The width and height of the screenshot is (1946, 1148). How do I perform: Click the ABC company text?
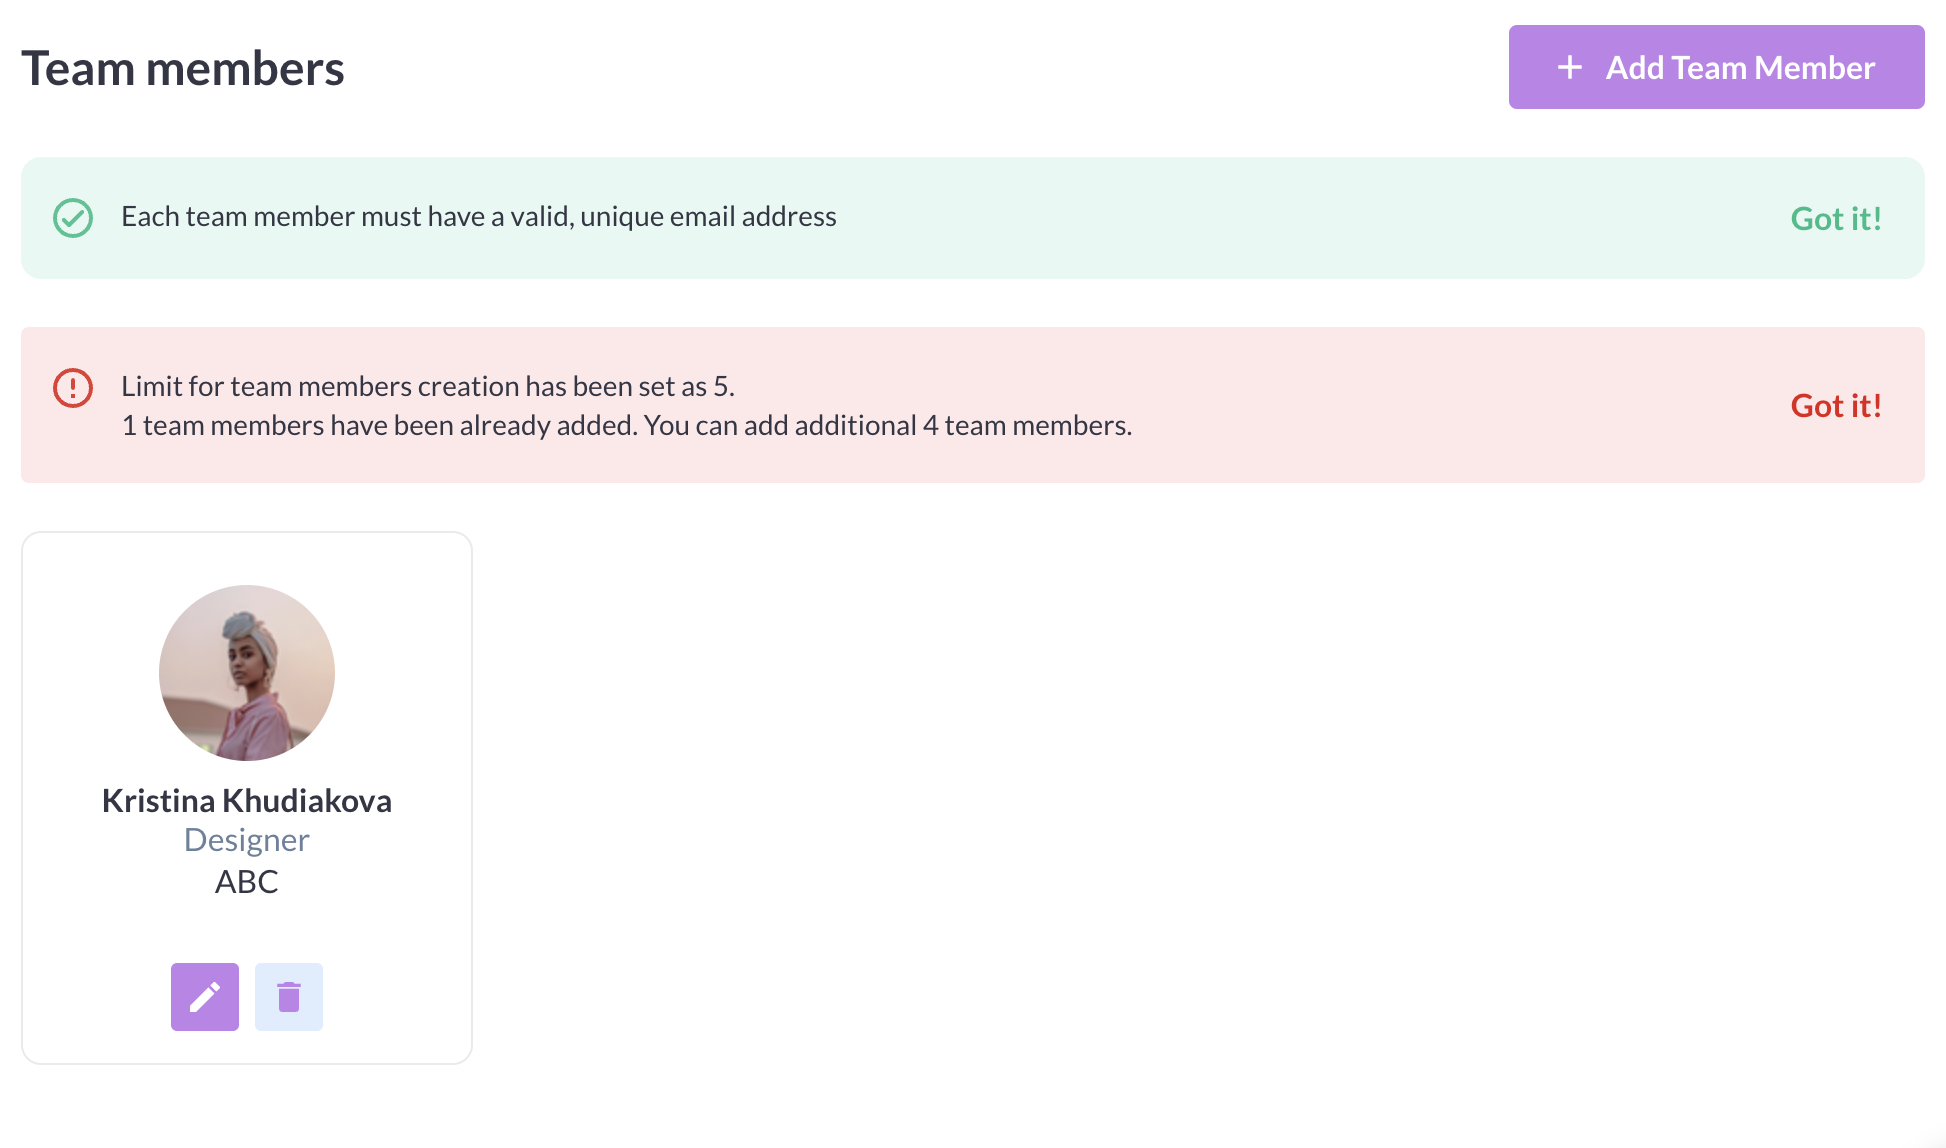point(247,882)
